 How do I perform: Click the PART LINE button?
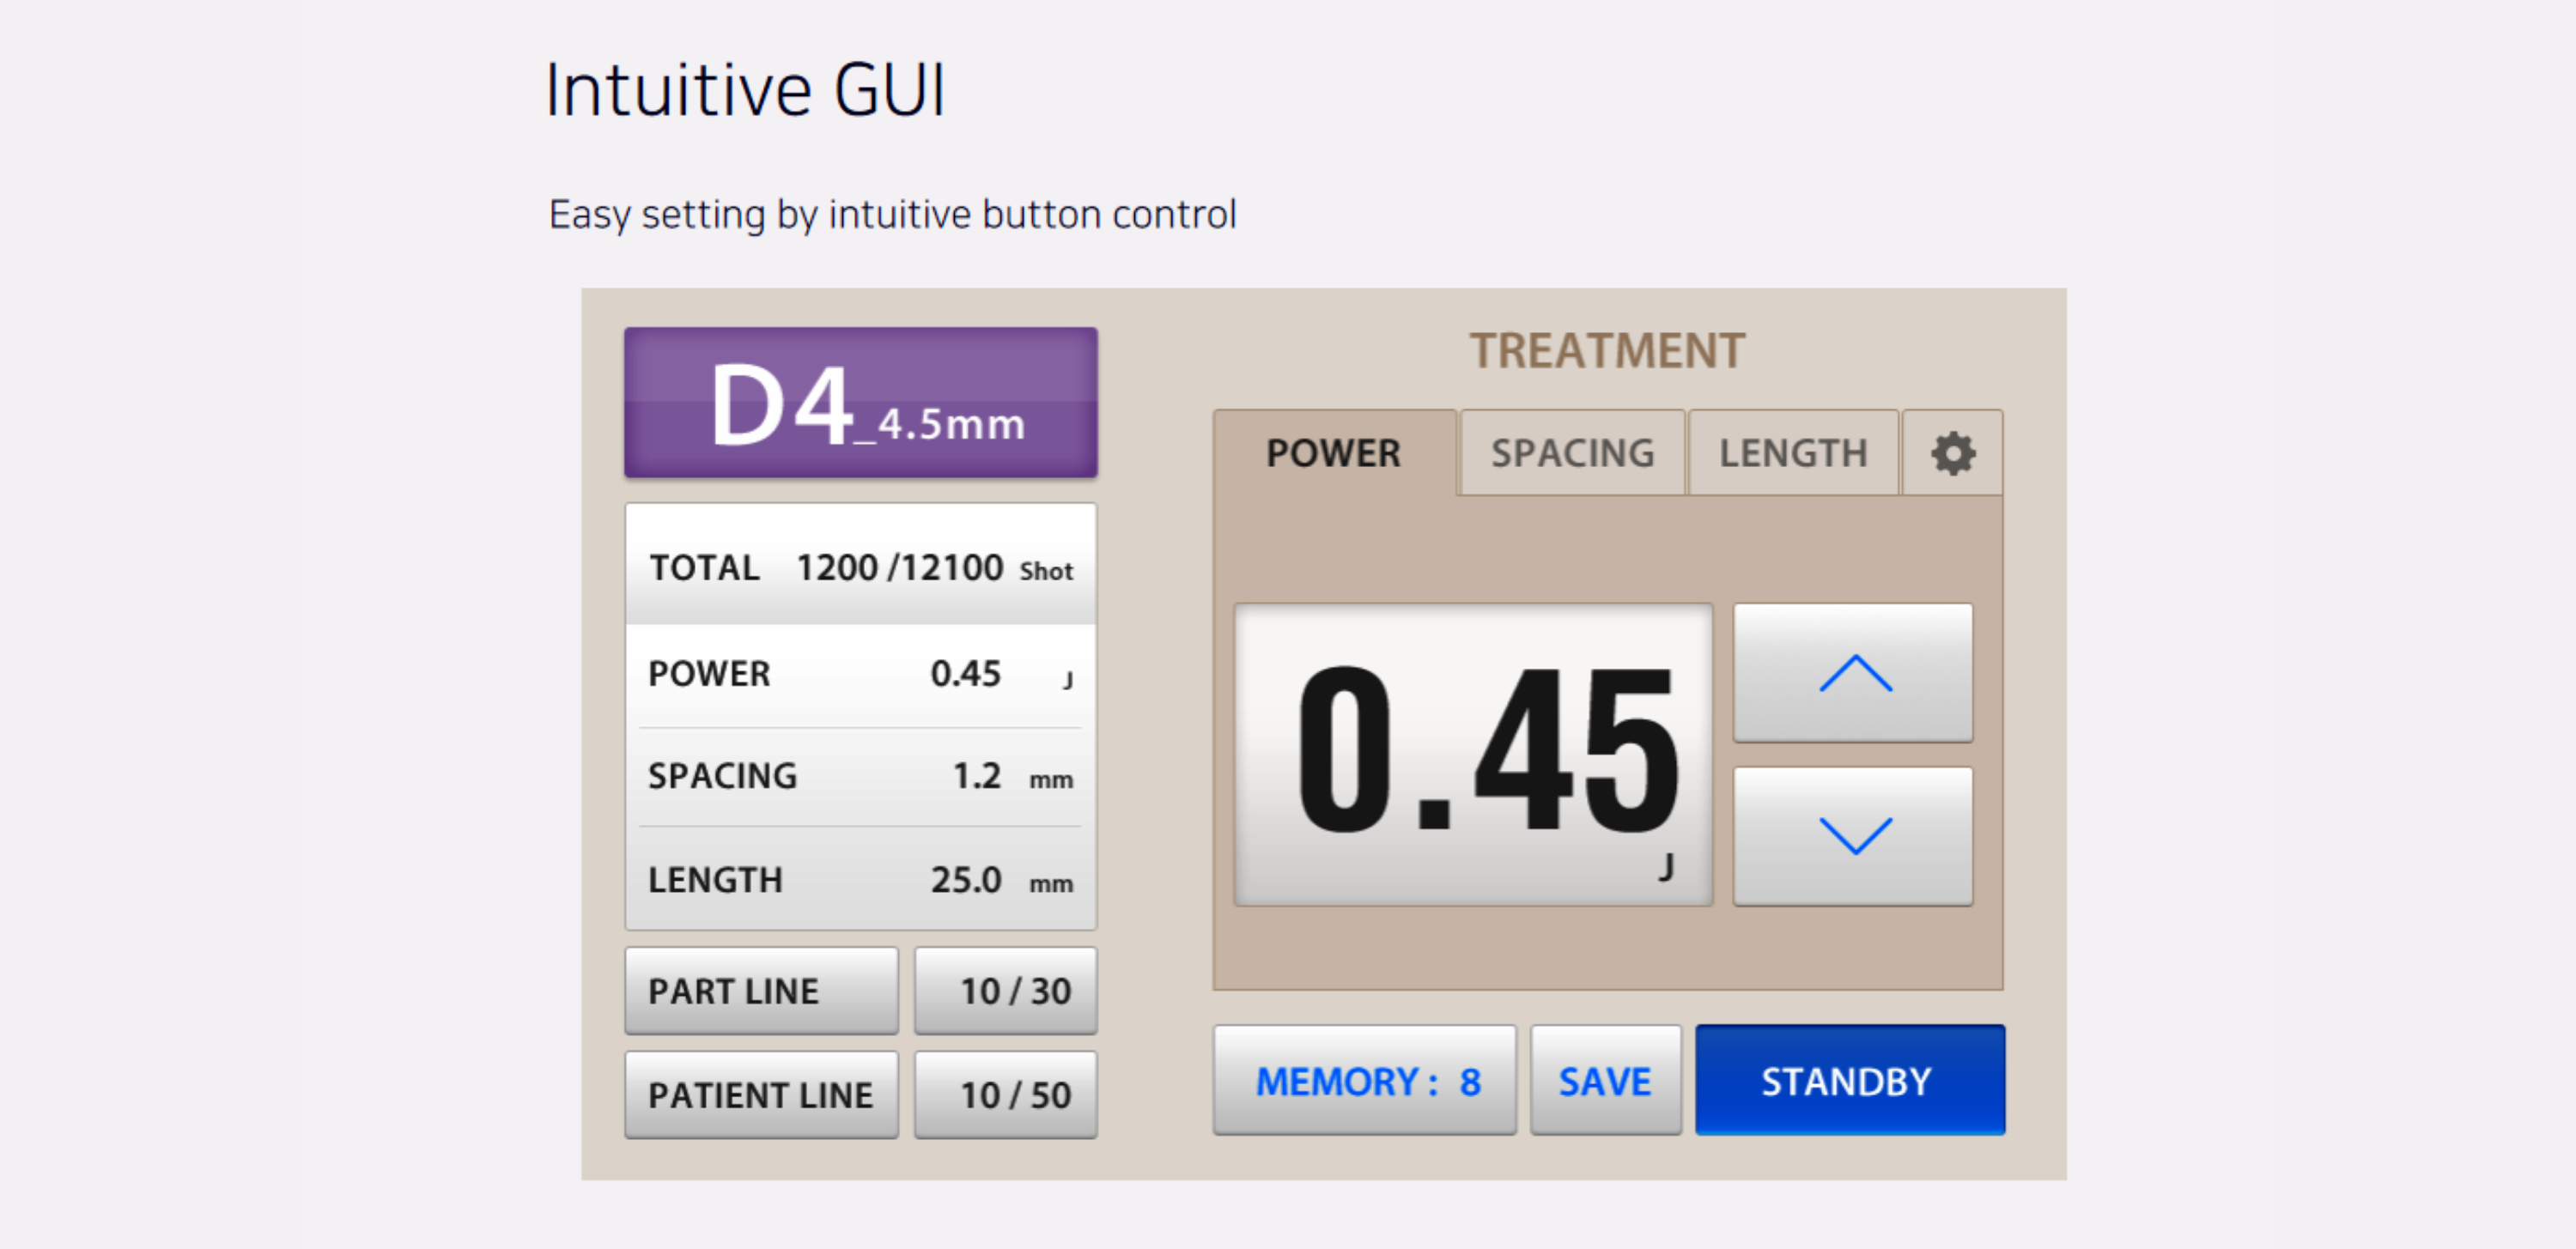[x=760, y=991]
